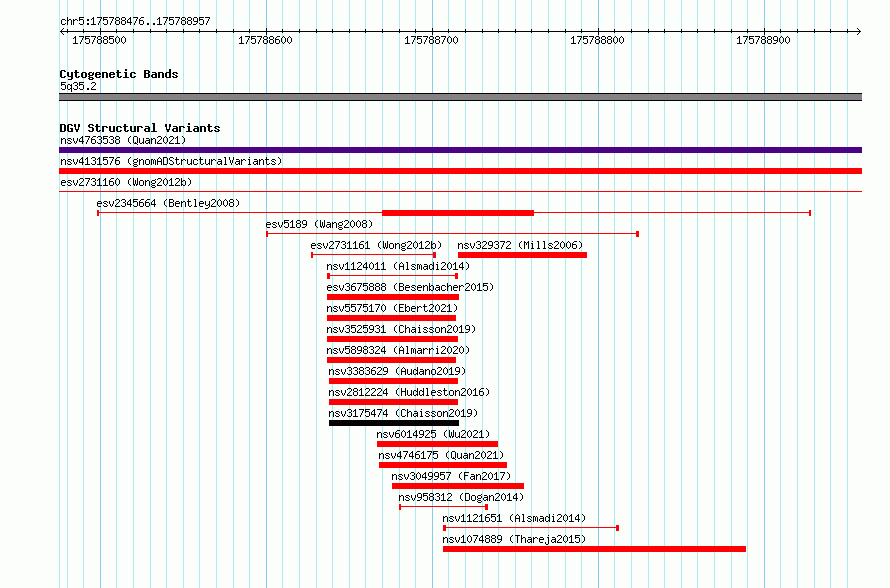Open esv3675888 (Besenbacher2015) variant

410,287
